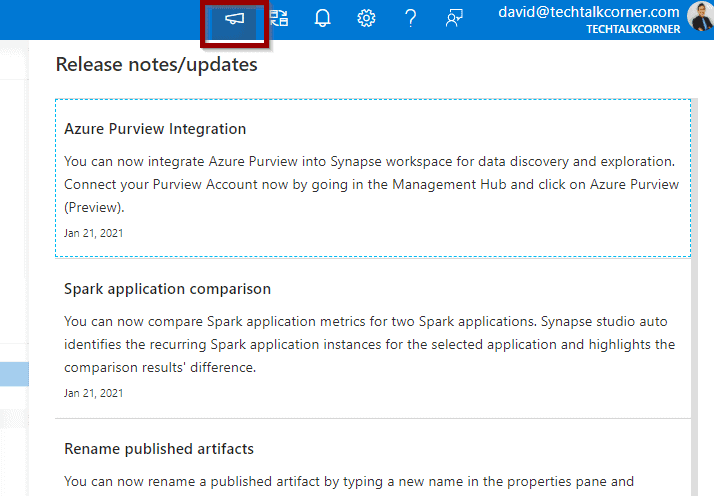Click the TECHTALKCORNER tenant label

tap(633, 29)
